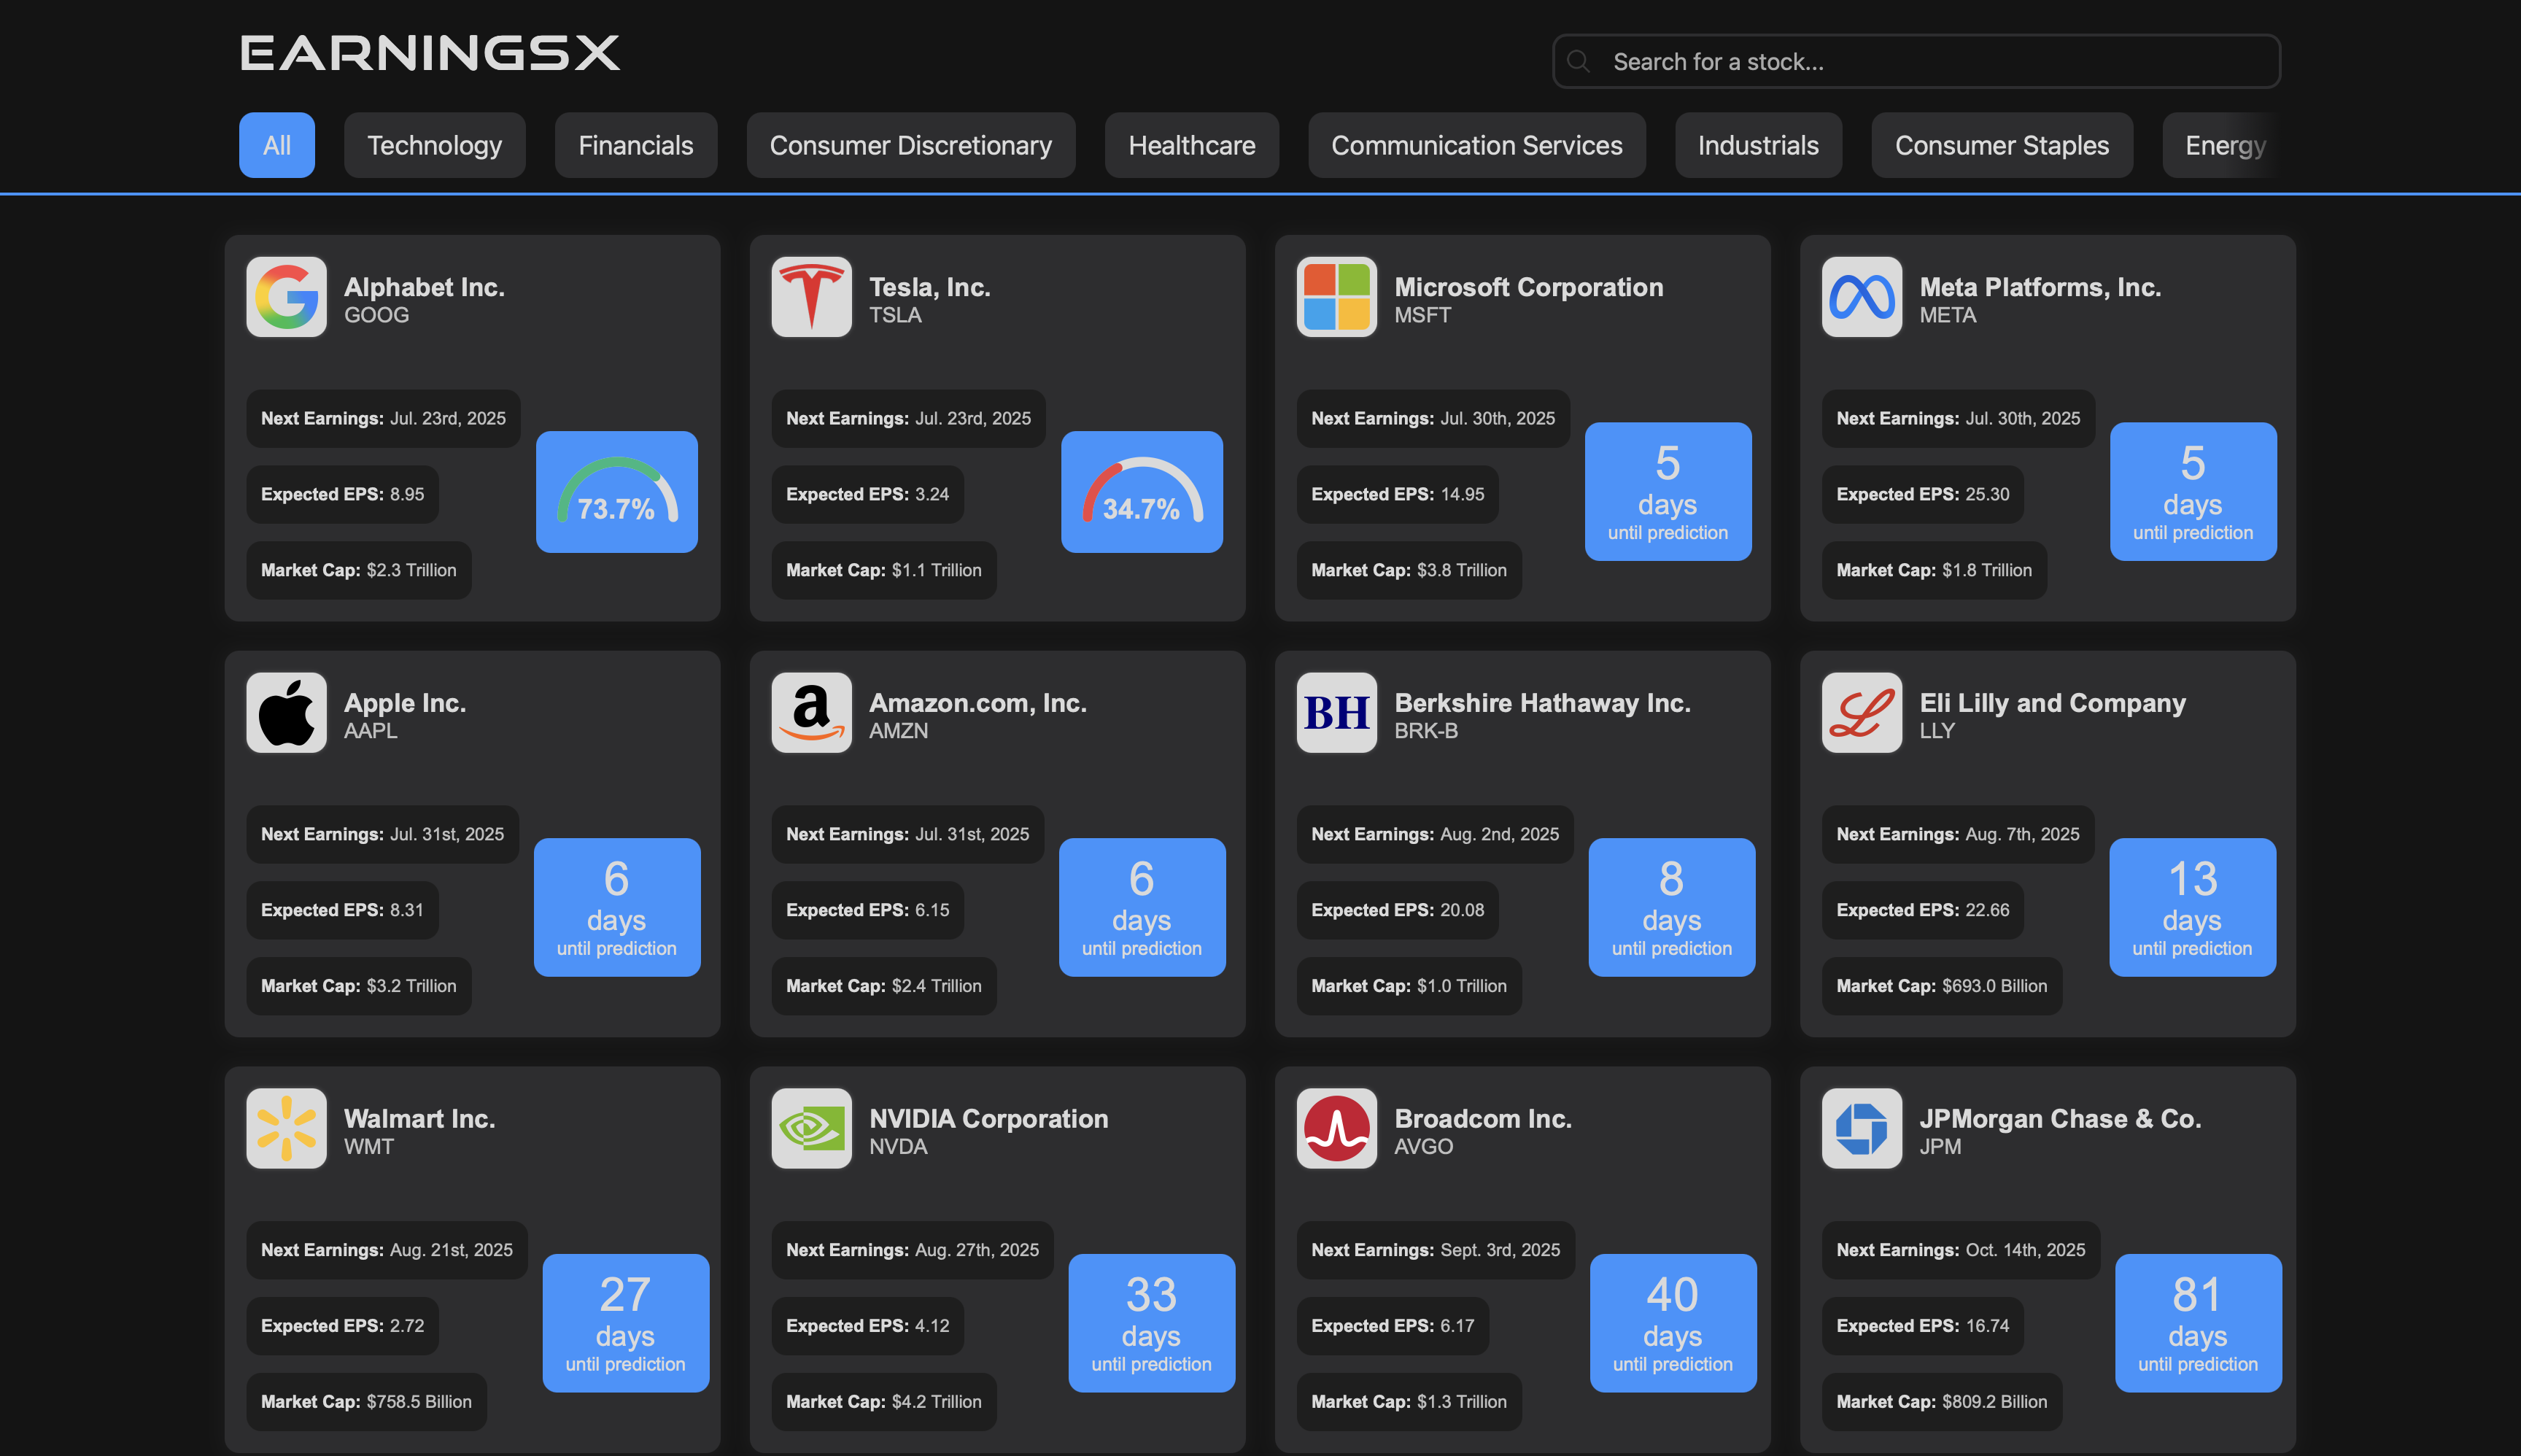The height and width of the screenshot is (1456, 2521).
Task: Select the All category tab
Action: (x=277, y=145)
